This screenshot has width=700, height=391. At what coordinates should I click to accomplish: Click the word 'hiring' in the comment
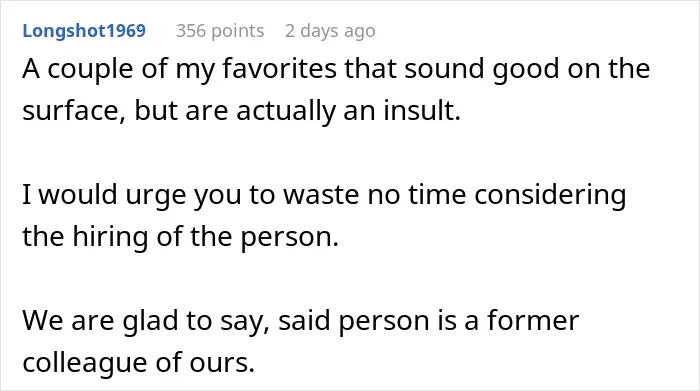coord(110,237)
